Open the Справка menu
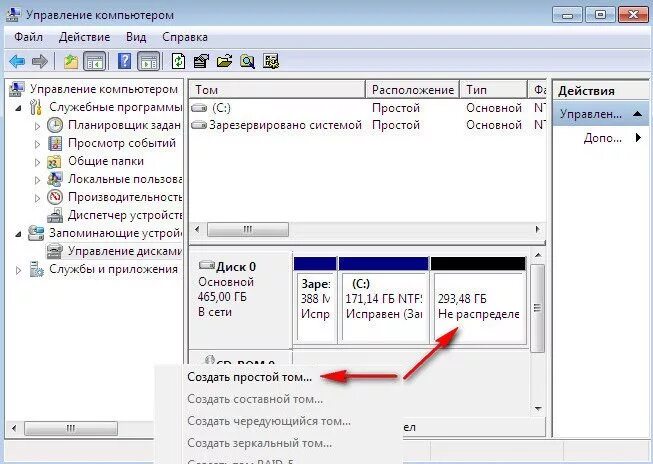653x464 pixels. pos(185,37)
